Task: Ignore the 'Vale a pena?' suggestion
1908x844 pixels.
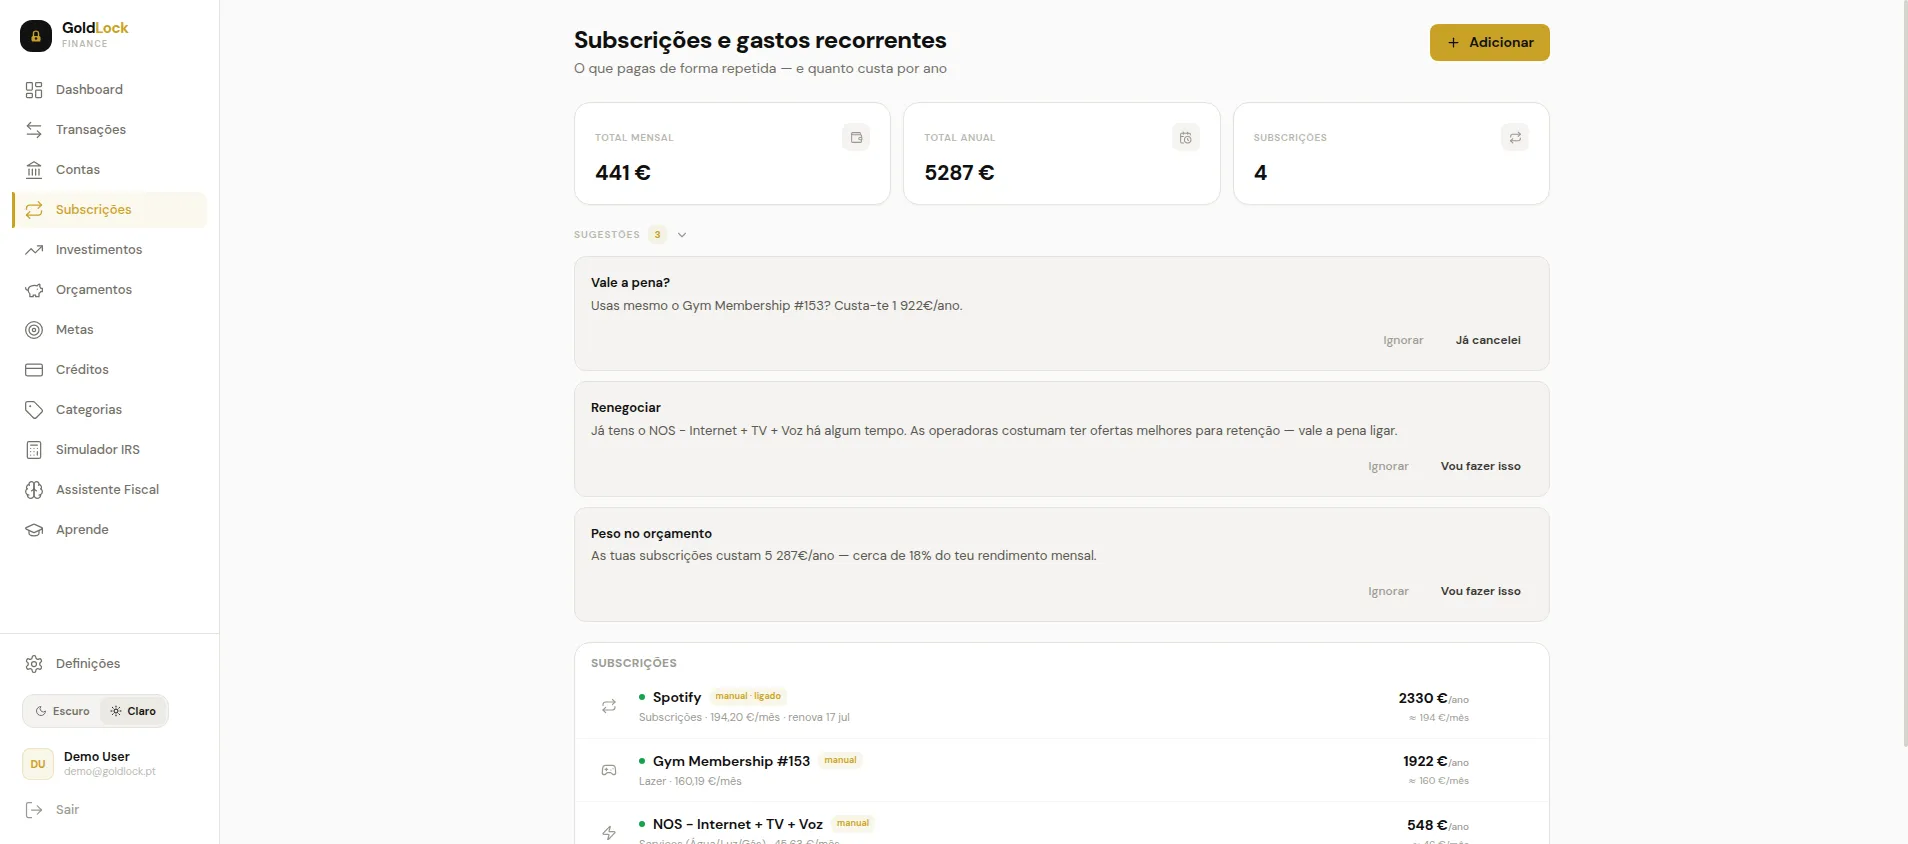Action: coord(1403,341)
